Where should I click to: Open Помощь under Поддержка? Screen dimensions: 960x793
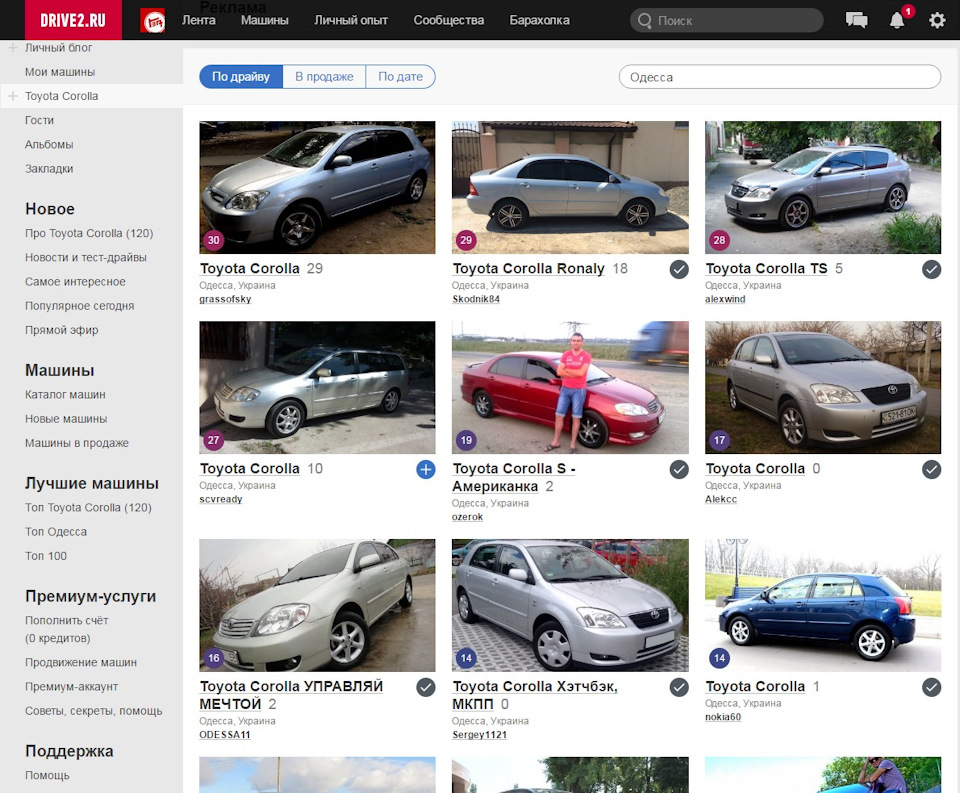(x=47, y=775)
